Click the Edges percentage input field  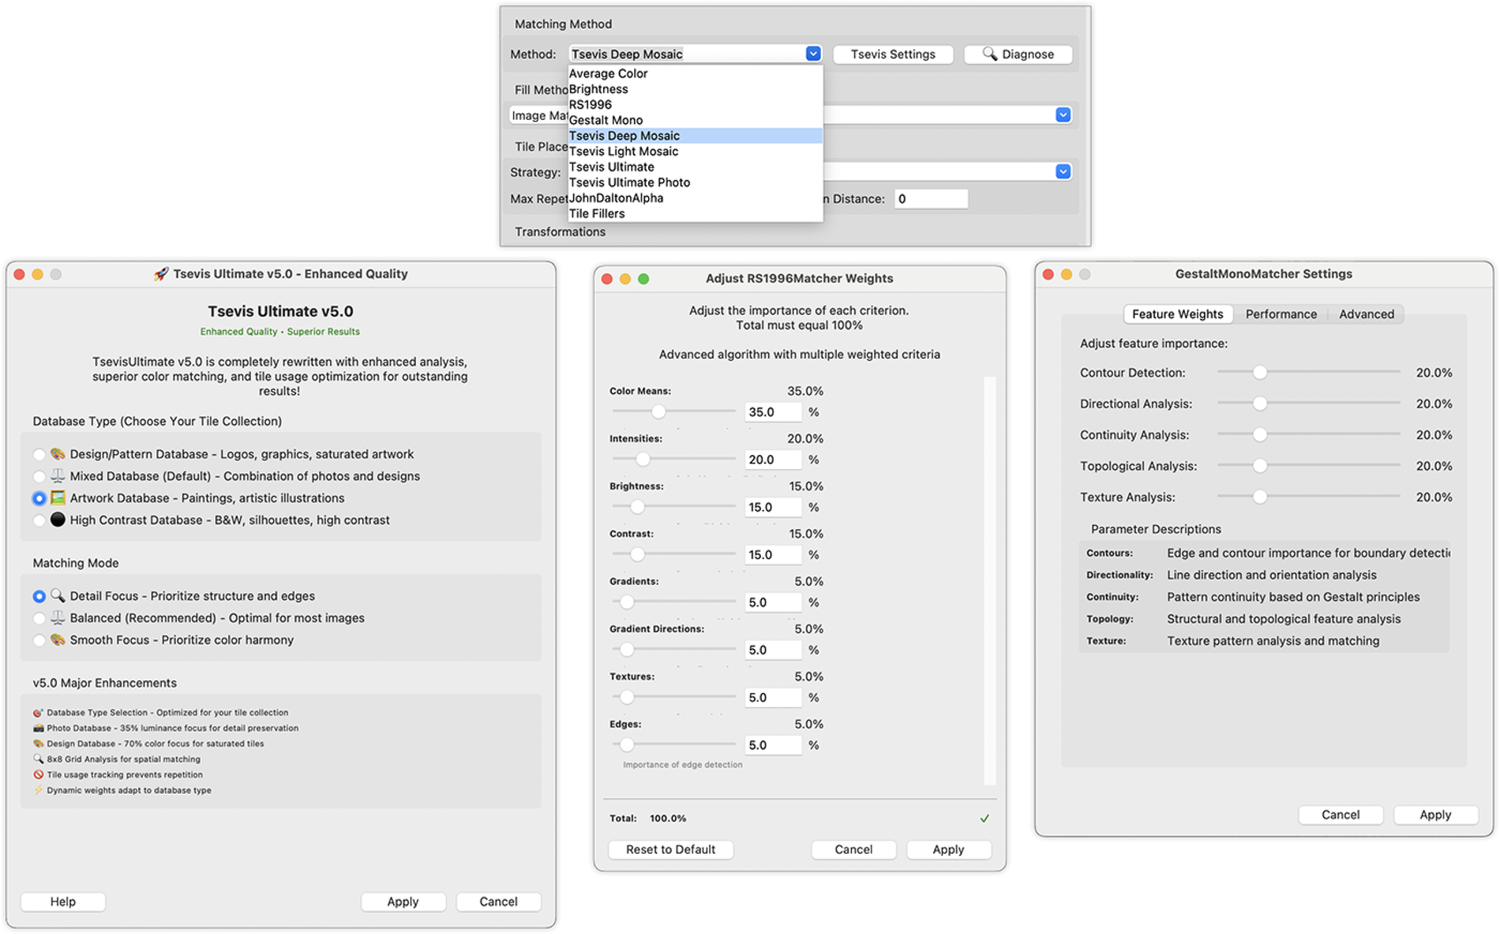pyautogui.click(x=773, y=745)
